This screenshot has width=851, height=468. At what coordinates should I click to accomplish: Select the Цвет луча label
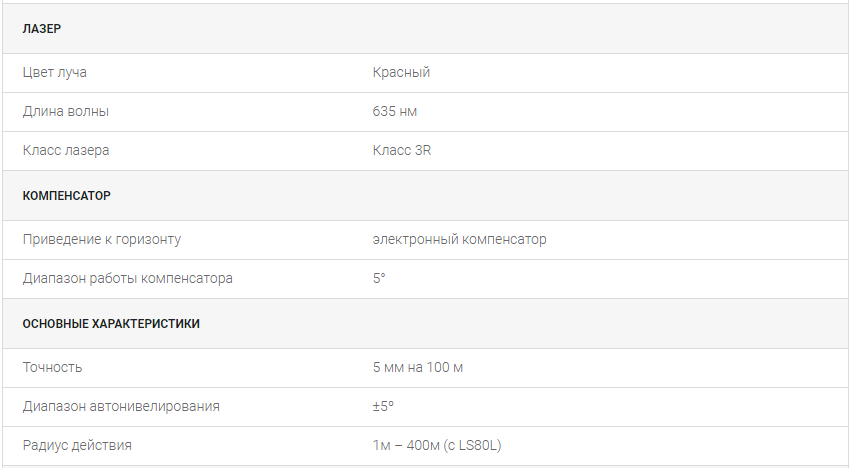point(54,72)
